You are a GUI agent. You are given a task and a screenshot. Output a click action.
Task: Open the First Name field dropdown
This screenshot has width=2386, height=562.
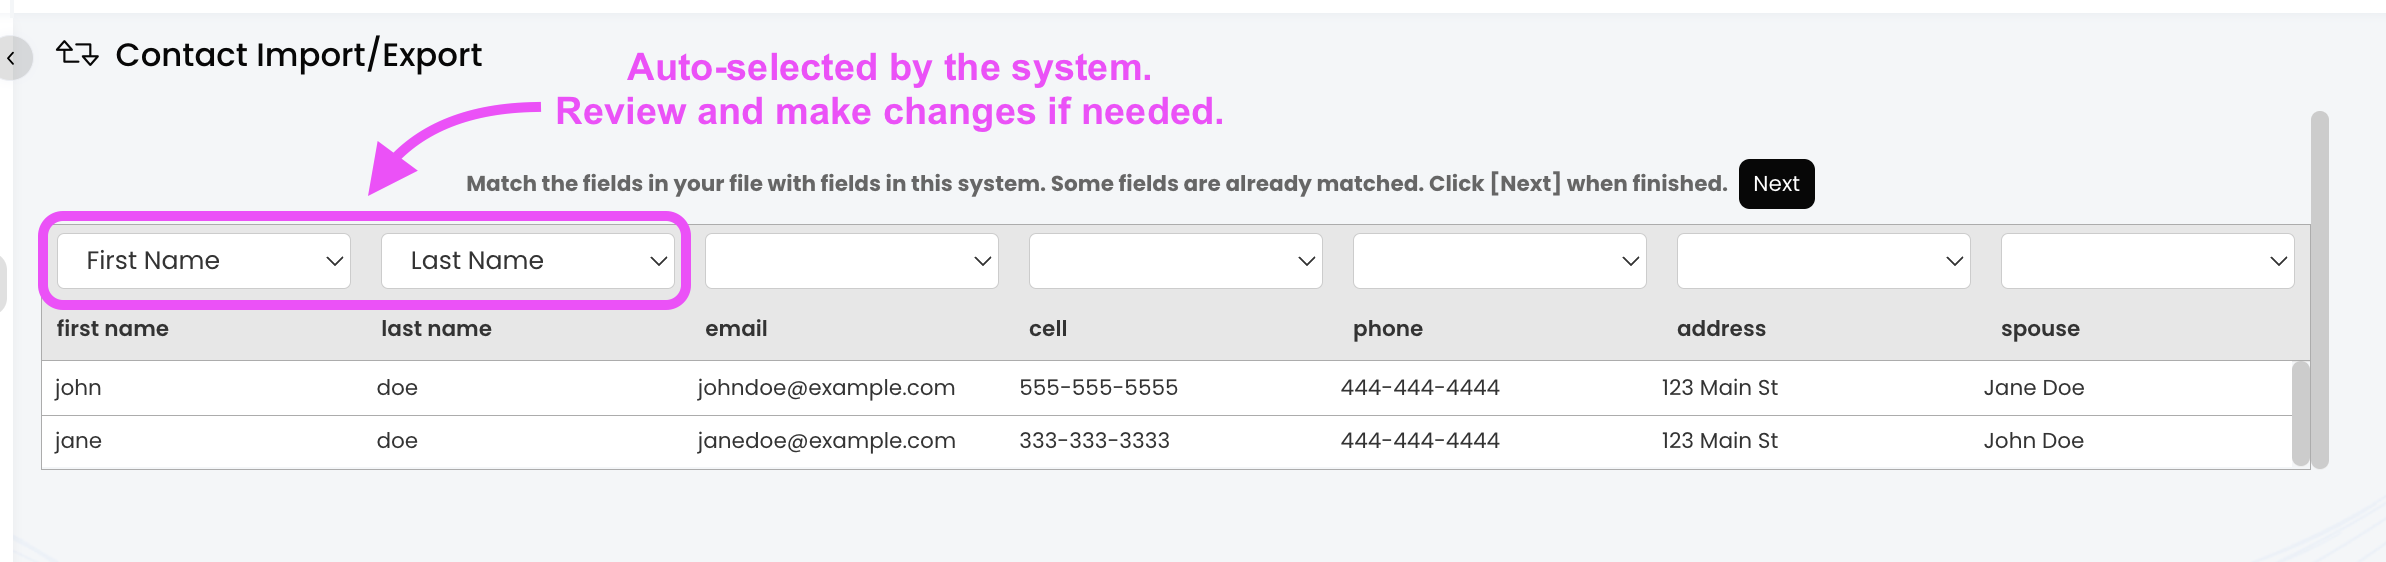pyautogui.click(x=204, y=261)
